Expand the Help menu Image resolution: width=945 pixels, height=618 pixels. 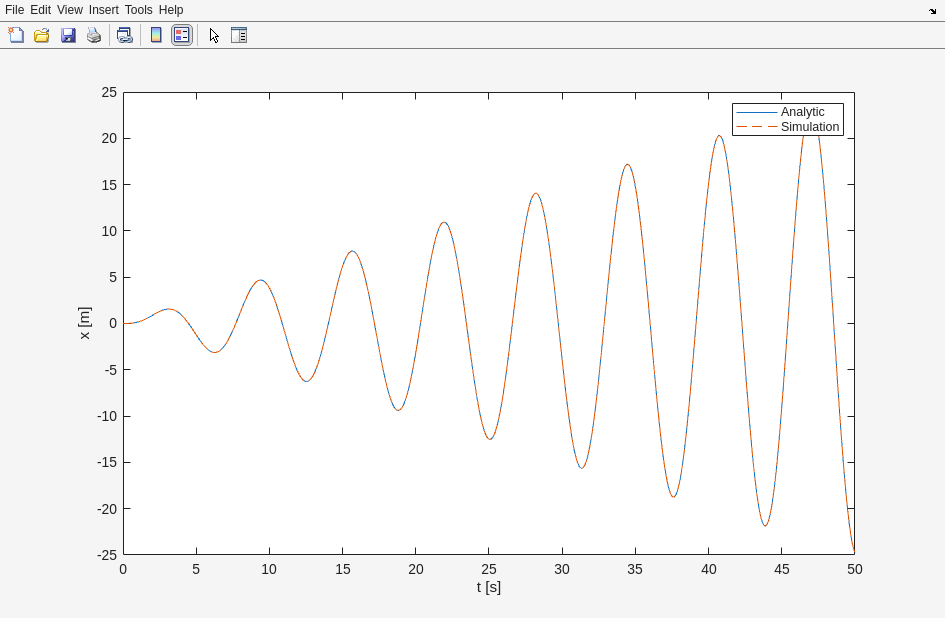click(x=171, y=10)
